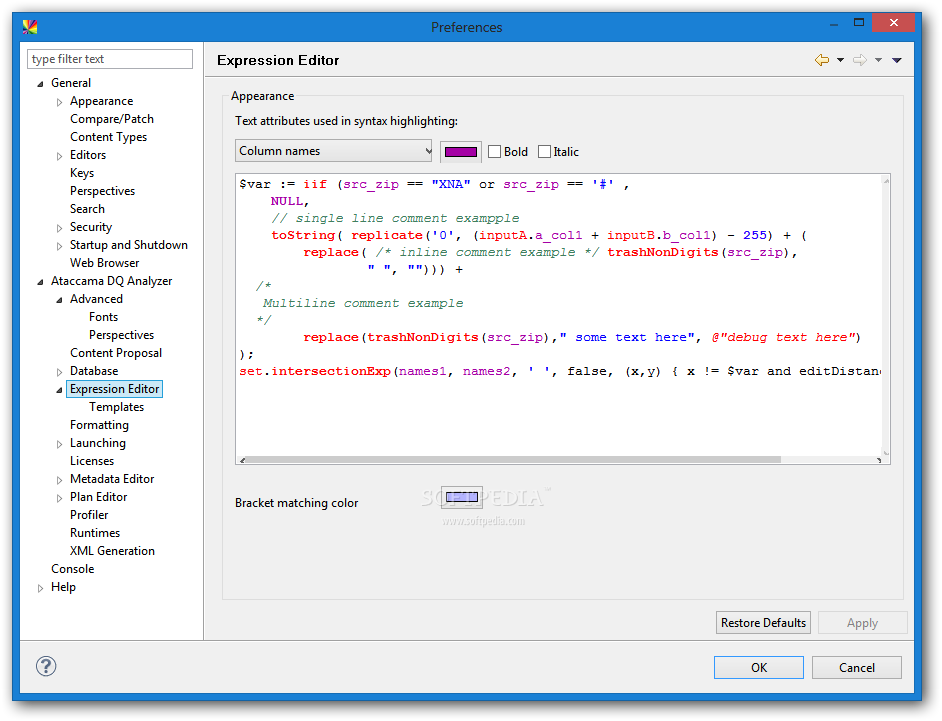The width and height of the screenshot is (942, 721).
Task: Open the Runtimes preferences page
Action: tap(94, 533)
